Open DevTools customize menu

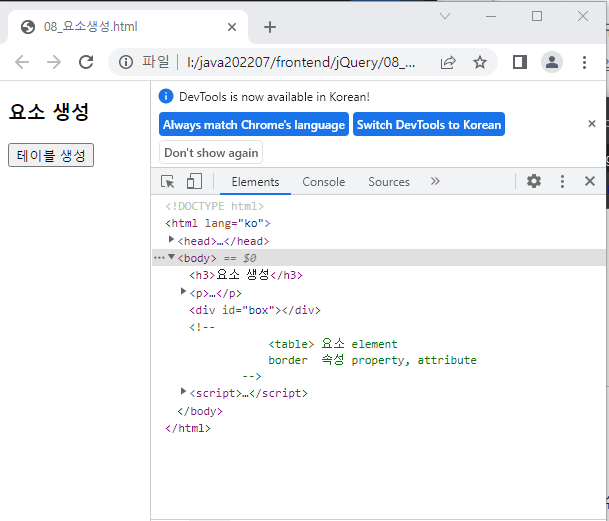pyautogui.click(x=562, y=181)
